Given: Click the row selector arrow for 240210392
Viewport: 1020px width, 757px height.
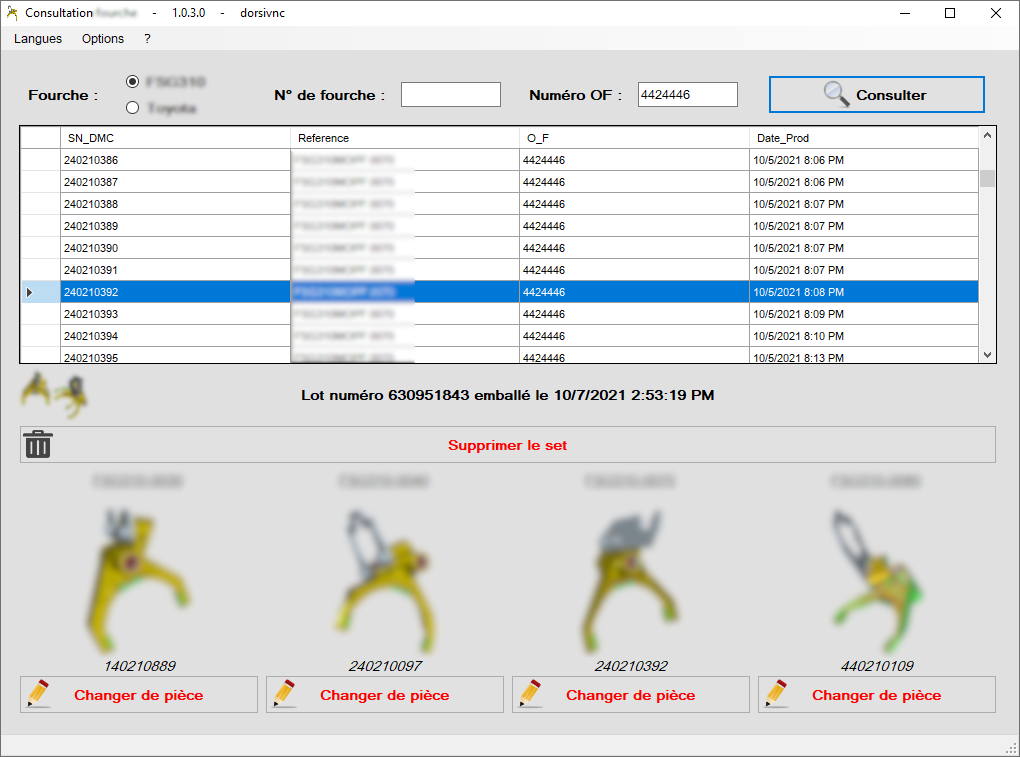Looking at the screenshot, I should (29, 292).
